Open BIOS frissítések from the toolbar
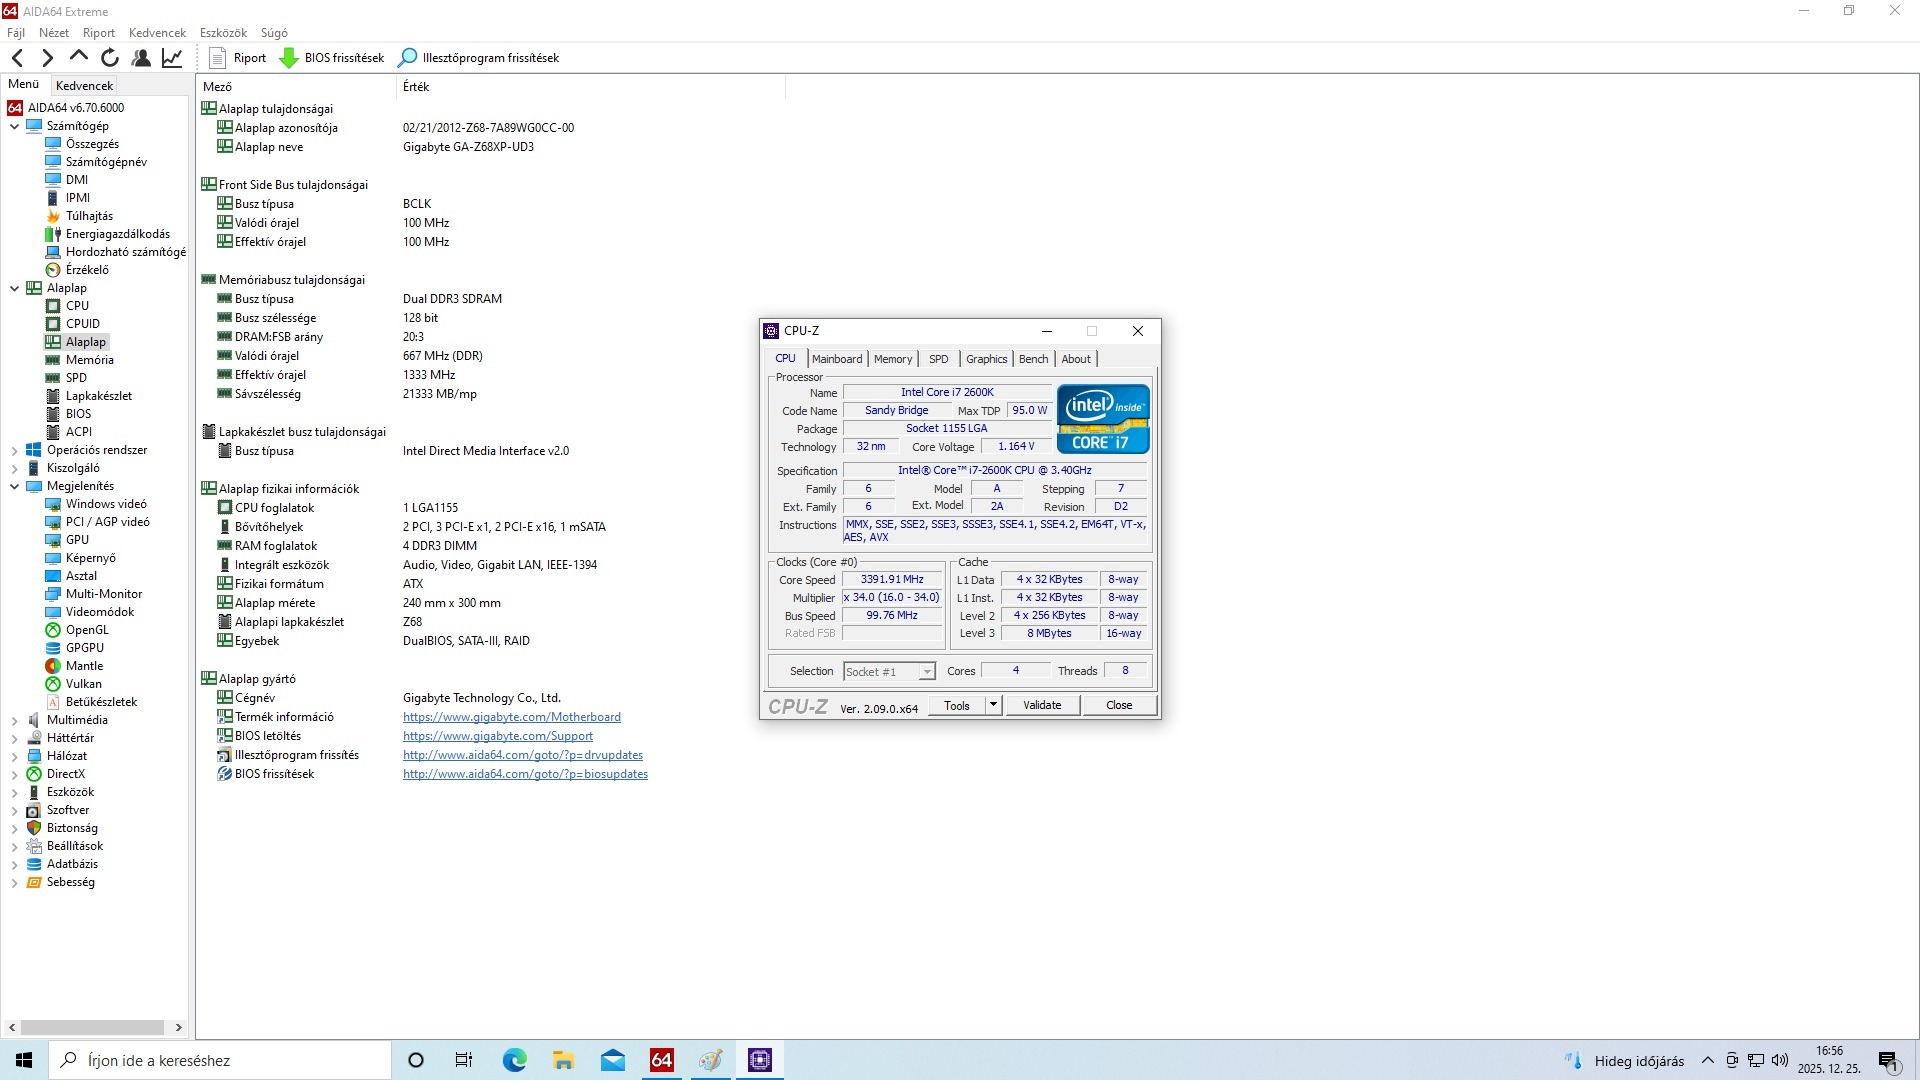 [x=332, y=58]
